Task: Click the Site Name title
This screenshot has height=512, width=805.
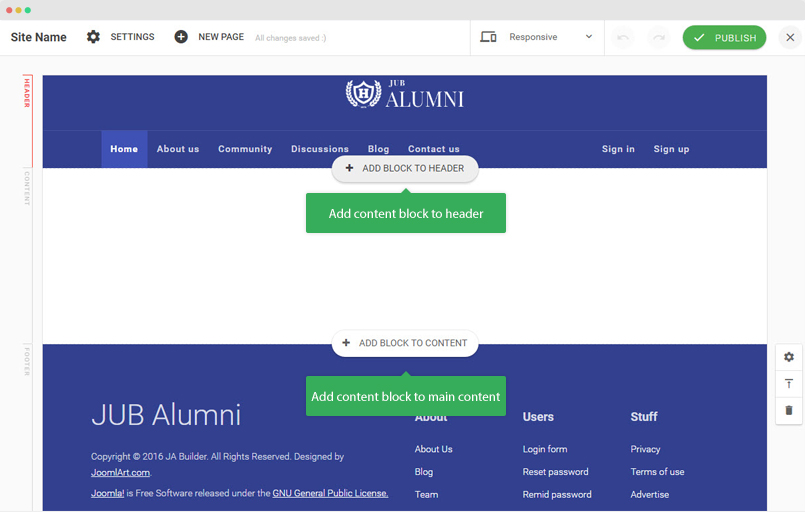Action: click(x=39, y=37)
